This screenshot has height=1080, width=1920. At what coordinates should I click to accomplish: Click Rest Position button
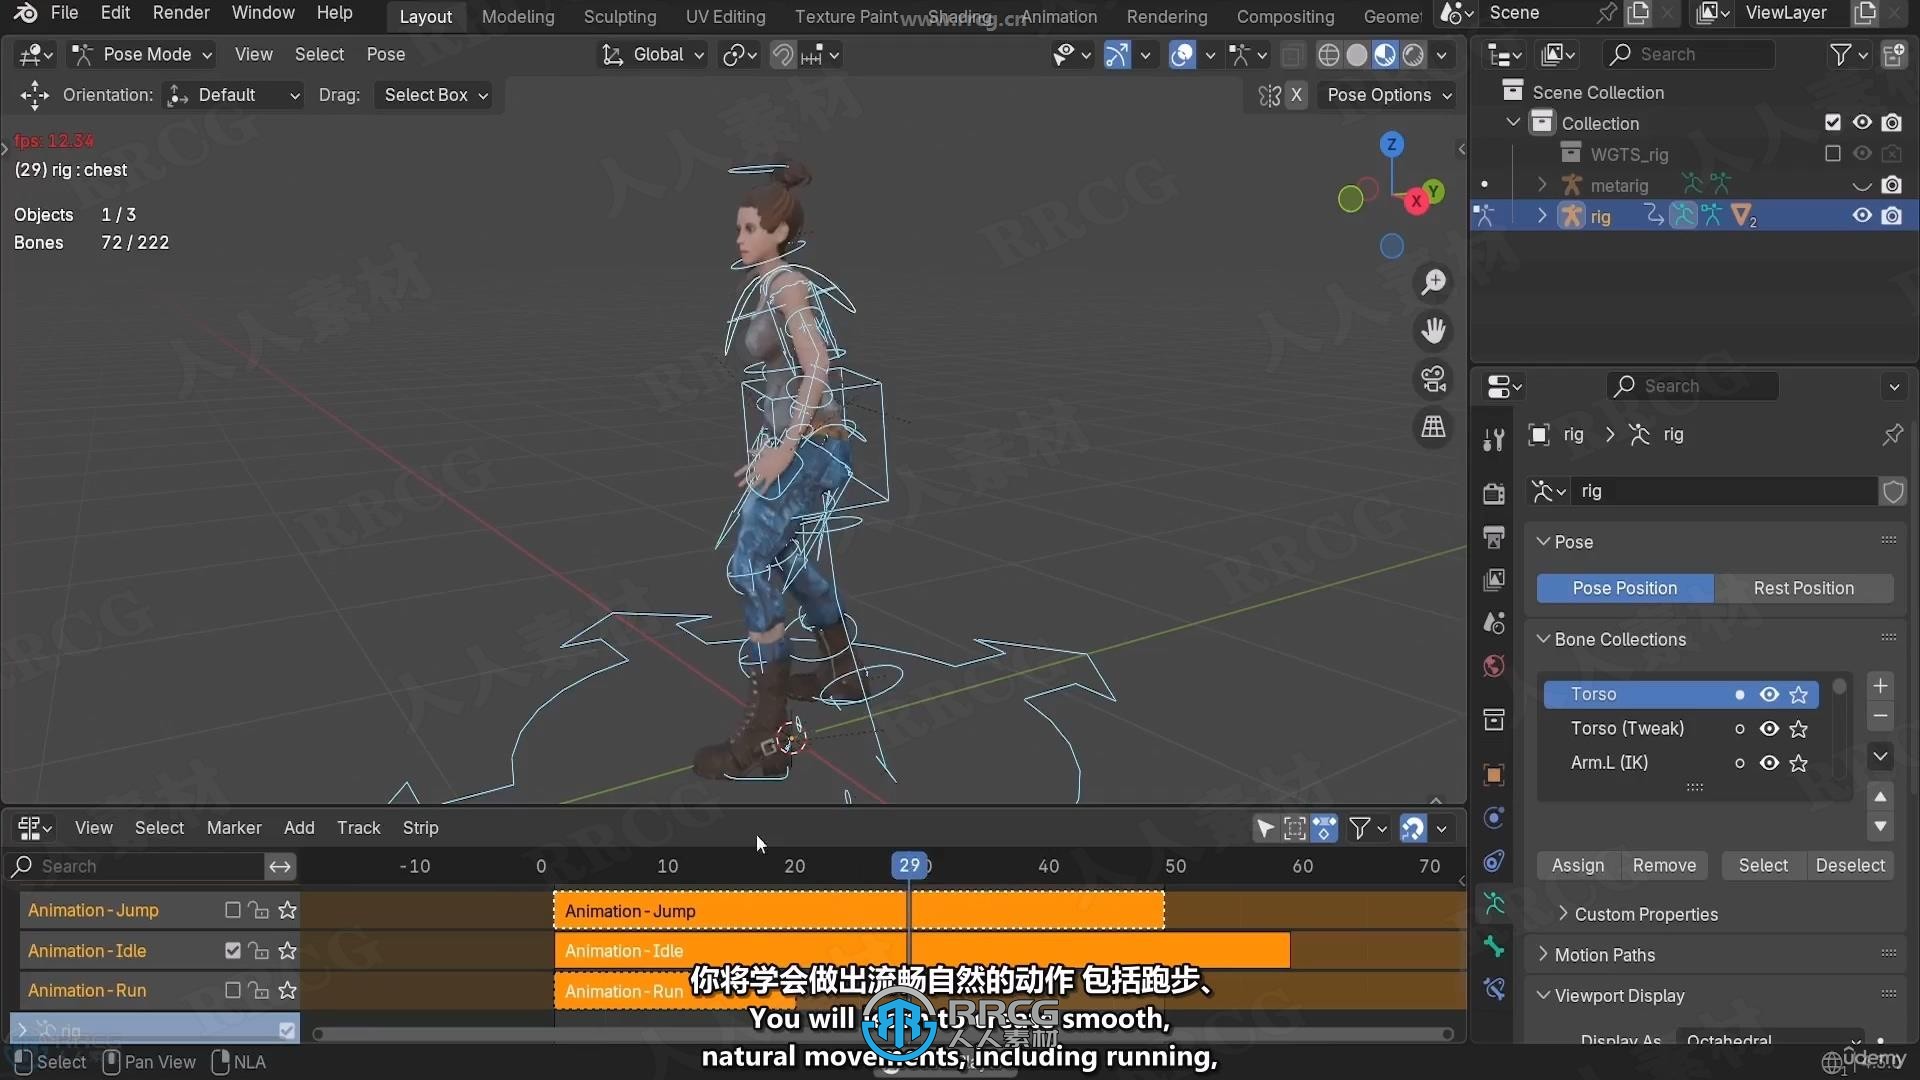[1804, 588]
